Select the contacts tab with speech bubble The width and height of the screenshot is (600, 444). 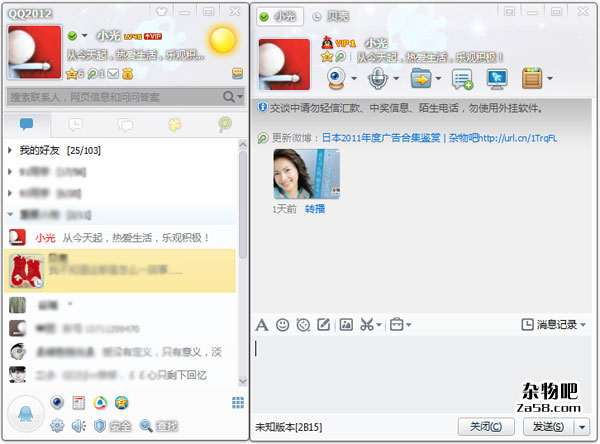(x=26, y=124)
